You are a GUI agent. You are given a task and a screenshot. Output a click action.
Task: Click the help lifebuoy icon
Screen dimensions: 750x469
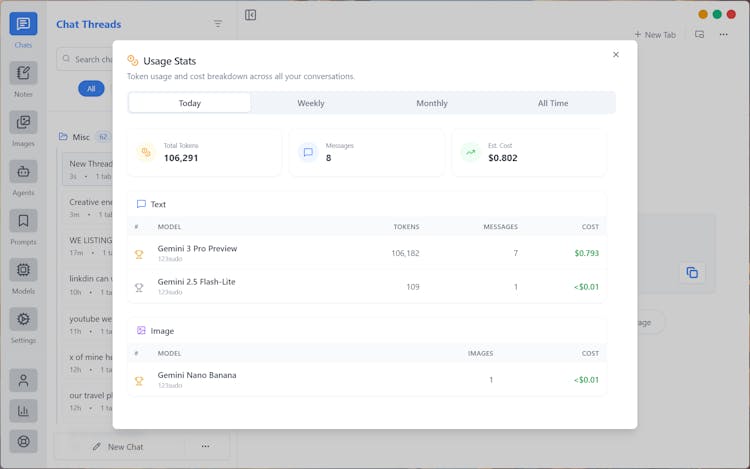tap(23, 441)
